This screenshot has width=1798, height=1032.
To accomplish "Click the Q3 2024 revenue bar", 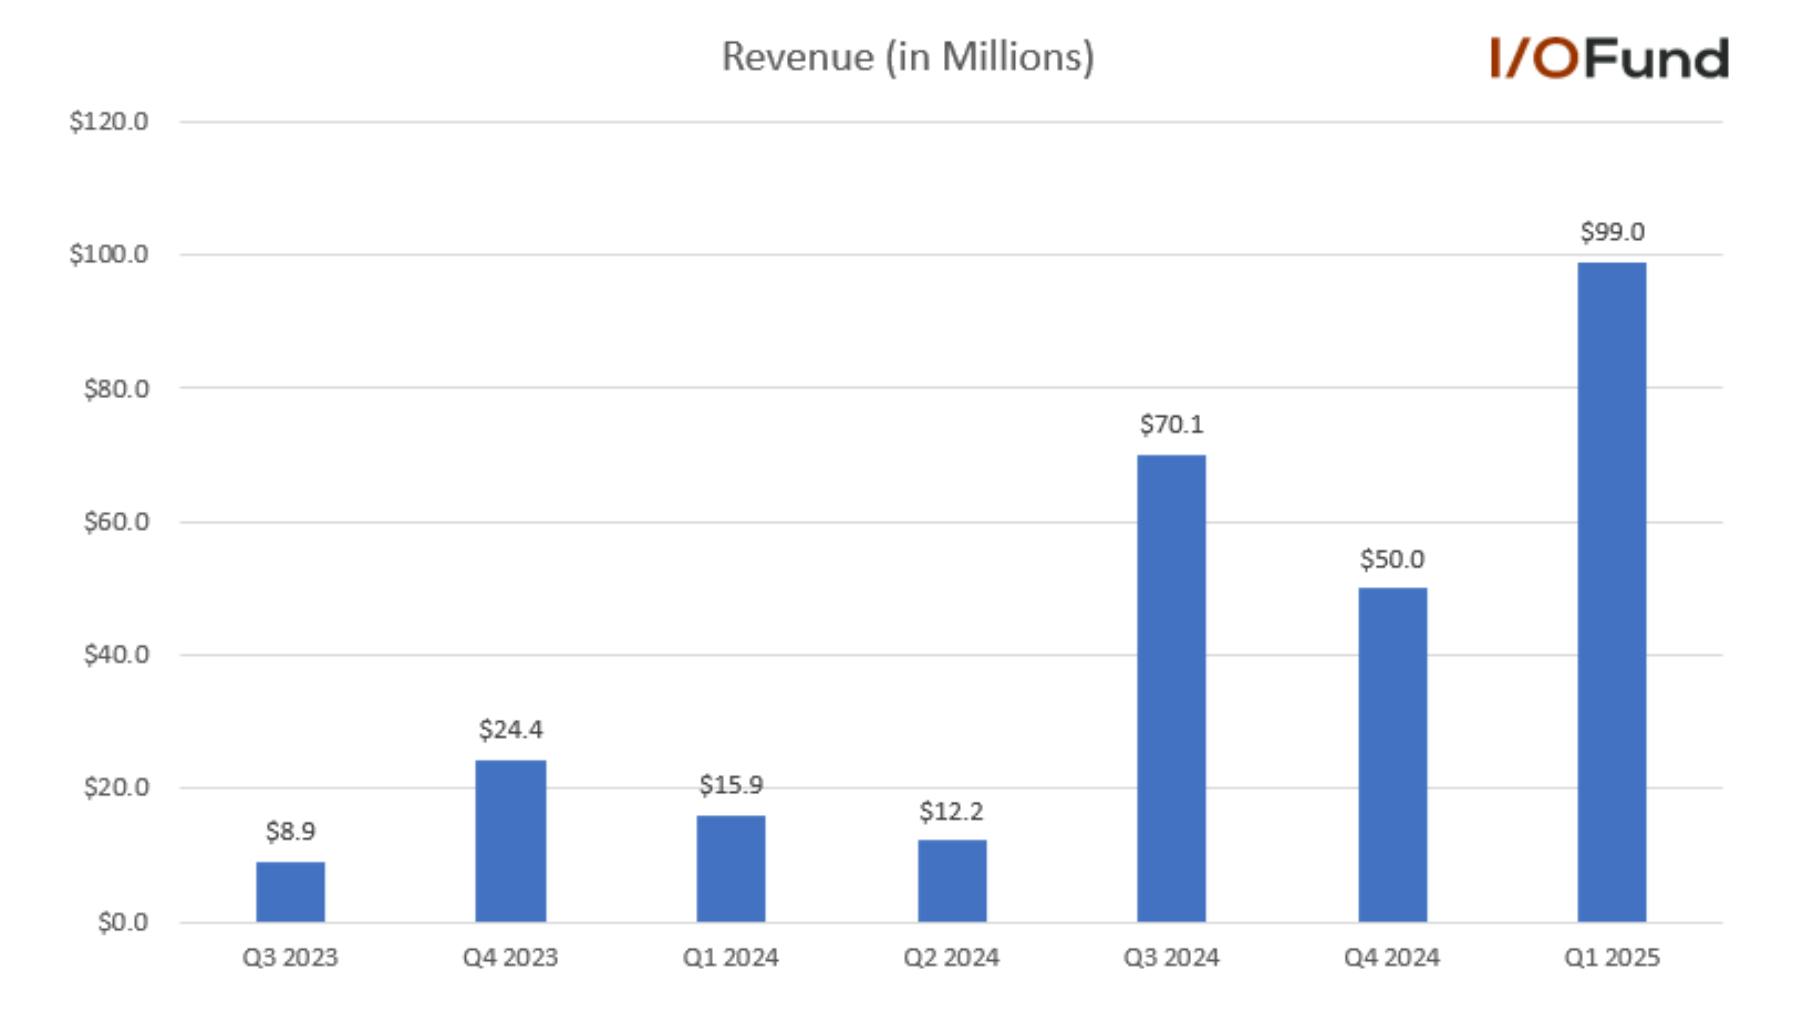I will click(1171, 688).
